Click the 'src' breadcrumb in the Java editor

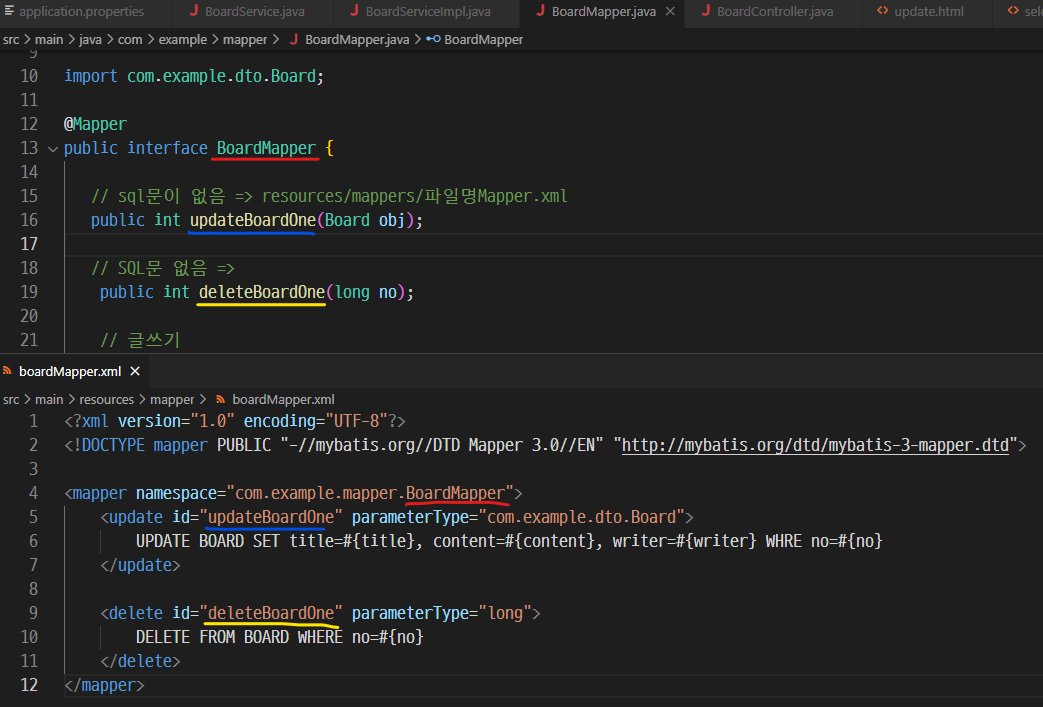11,40
